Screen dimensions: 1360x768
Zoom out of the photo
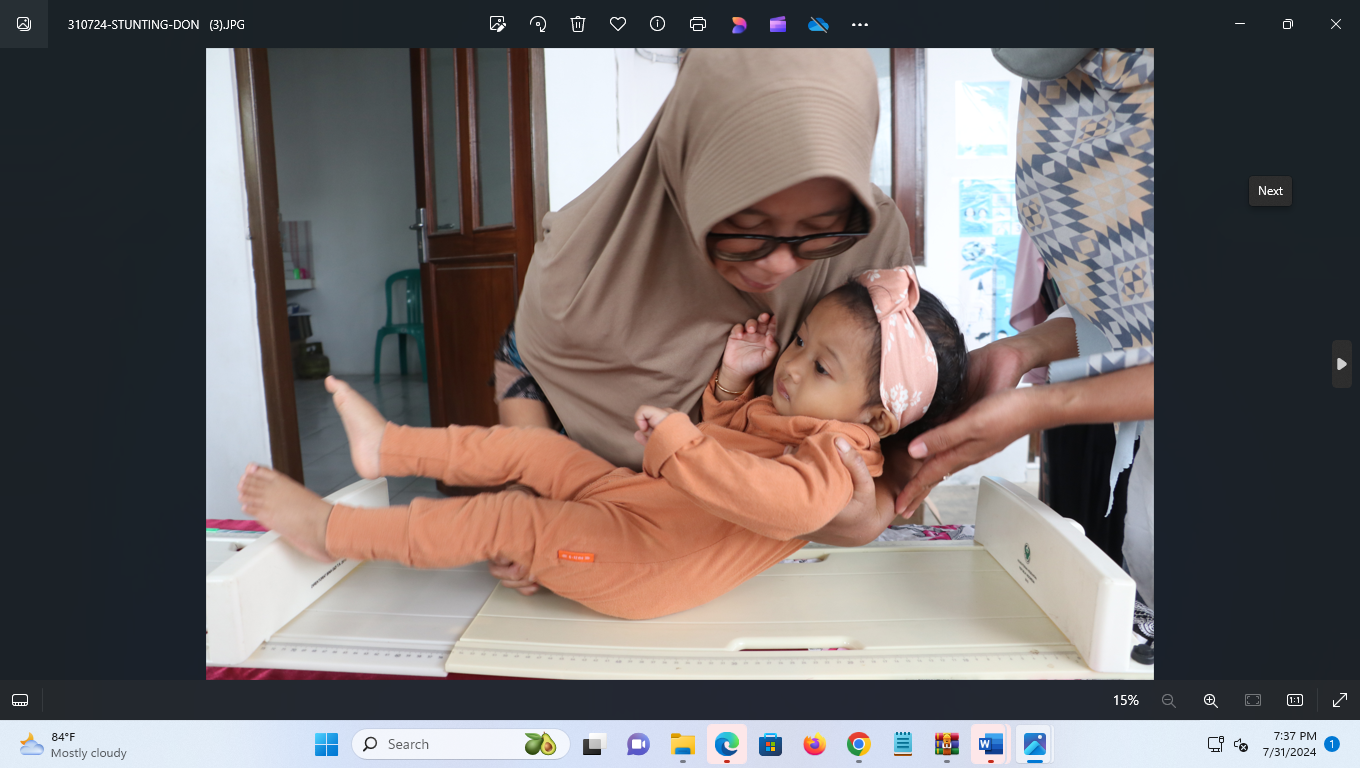coord(1168,700)
